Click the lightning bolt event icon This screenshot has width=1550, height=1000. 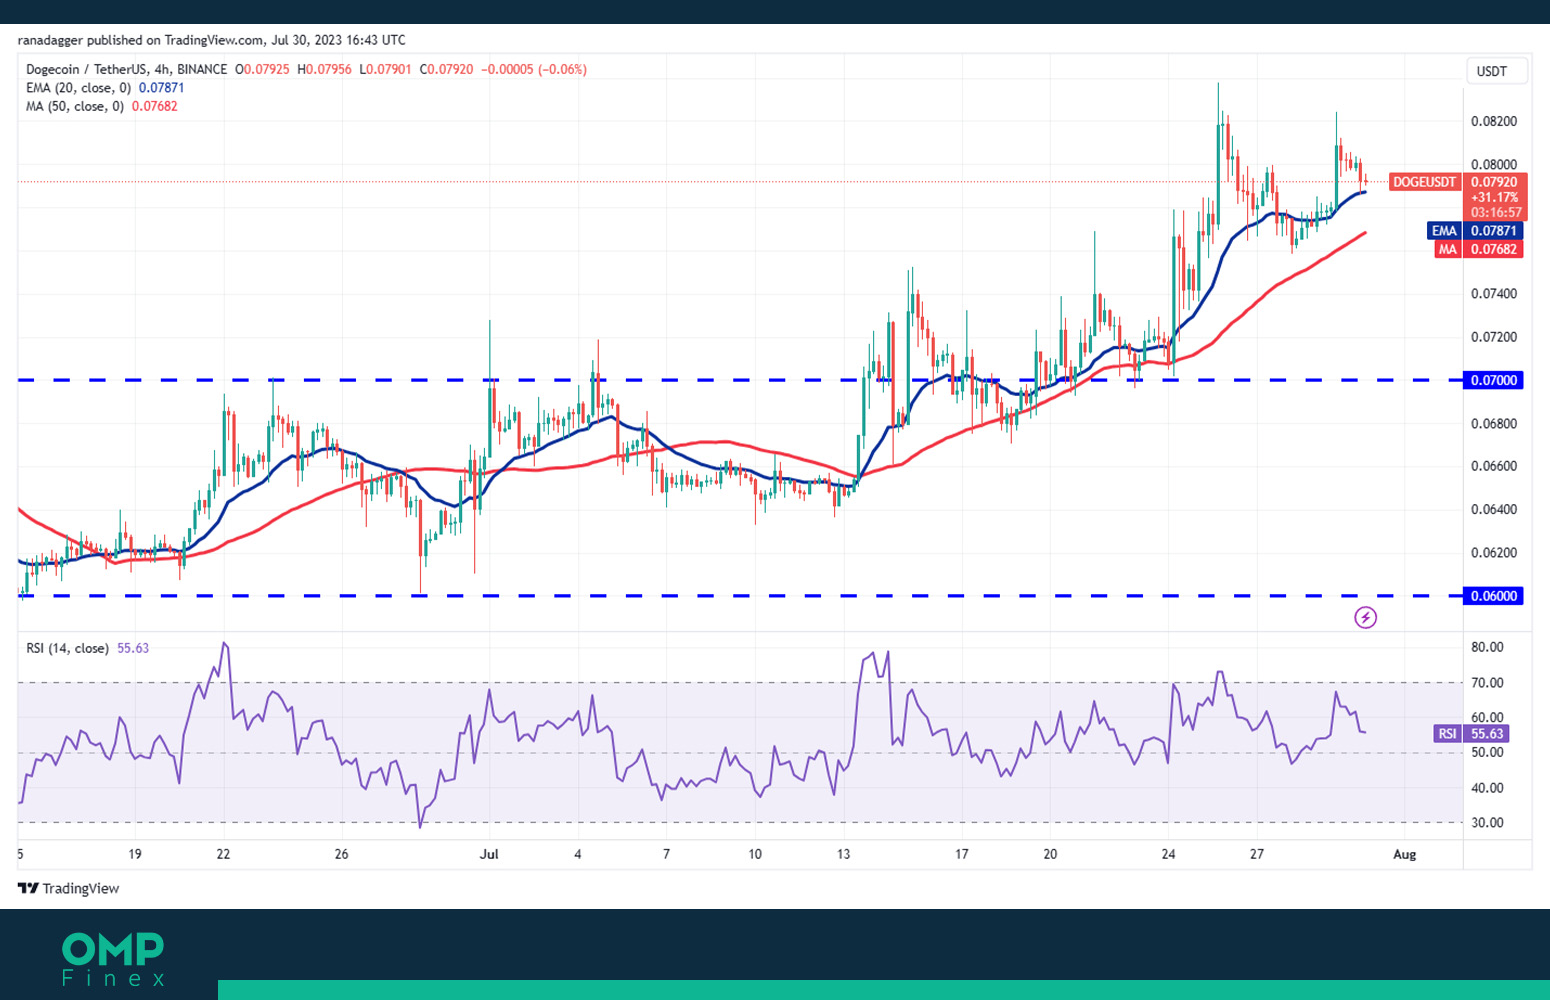(1365, 617)
